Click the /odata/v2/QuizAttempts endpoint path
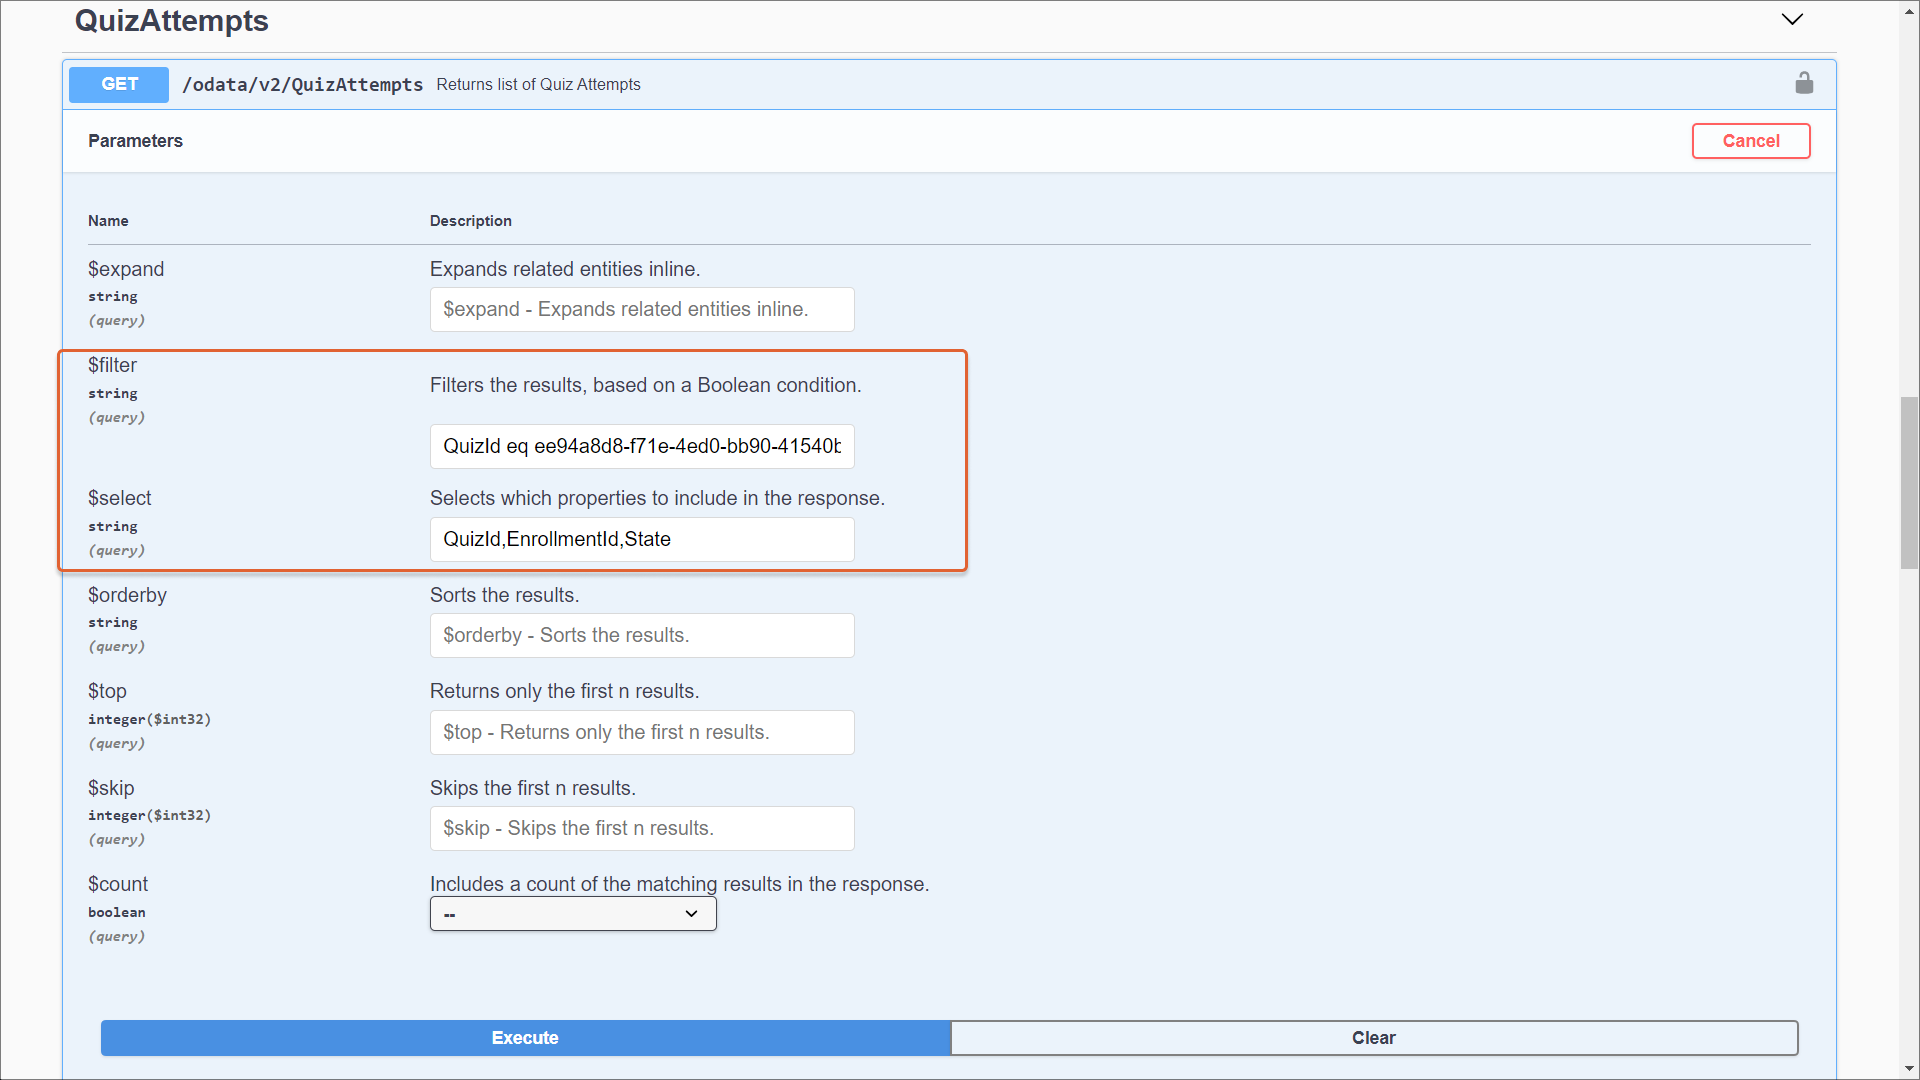Image resolution: width=1920 pixels, height=1080 pixels. pyautogui.click(x=302, y=85)
